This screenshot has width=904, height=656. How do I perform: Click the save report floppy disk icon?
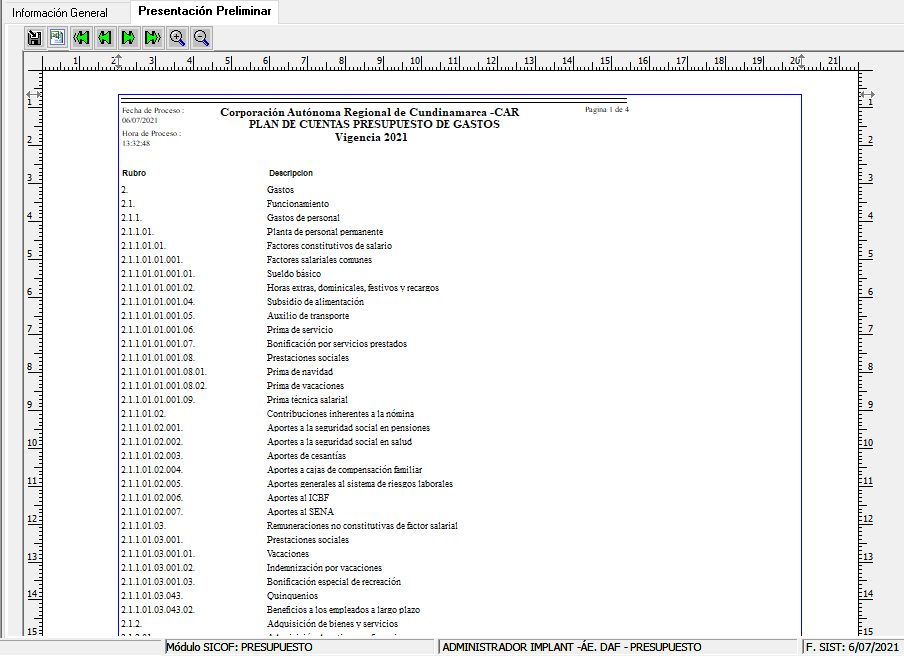click(x=34, y=38)
